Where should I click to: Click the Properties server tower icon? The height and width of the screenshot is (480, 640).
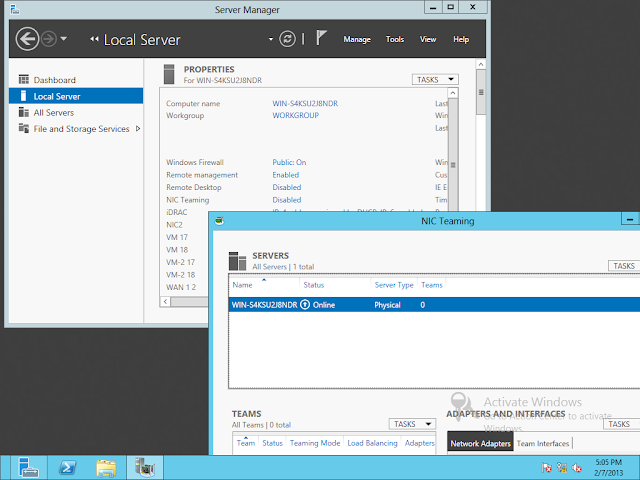(x=169, y=74)
